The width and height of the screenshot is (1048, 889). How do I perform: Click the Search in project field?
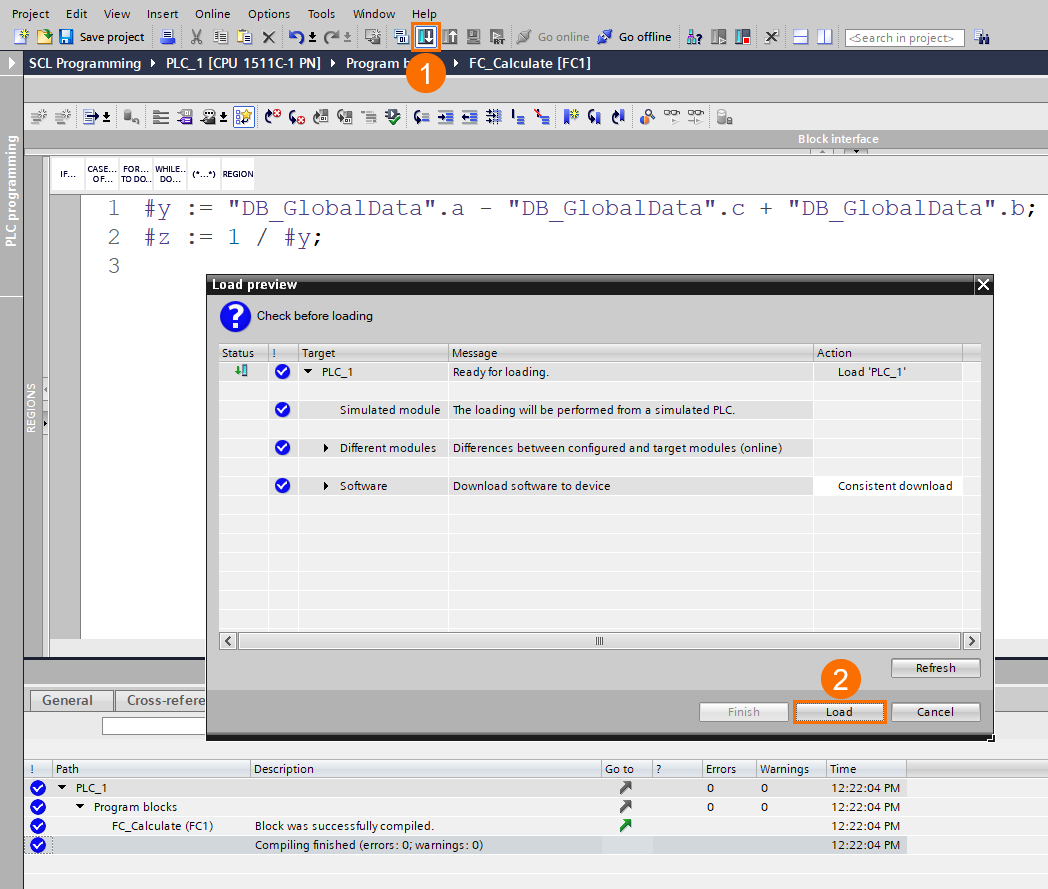pyautogui.click(x=904, y=38)
